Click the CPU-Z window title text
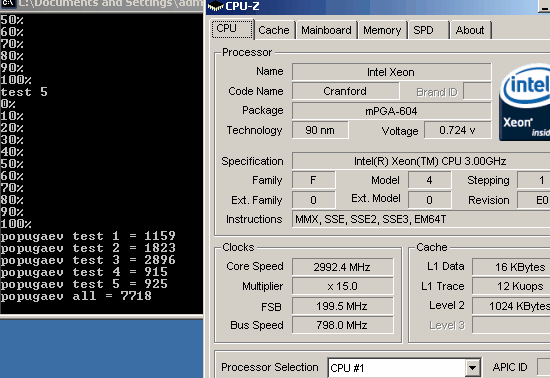This screenshot has height=378, width=550. click(242, 6)
